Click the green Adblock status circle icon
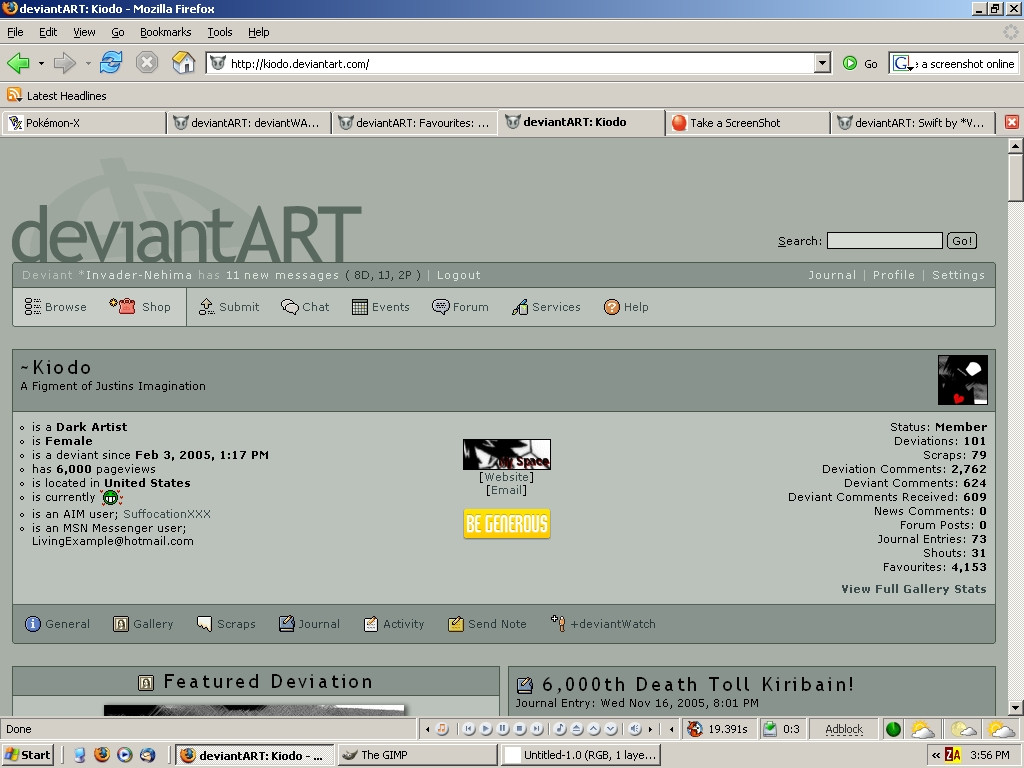 [893, 729]
